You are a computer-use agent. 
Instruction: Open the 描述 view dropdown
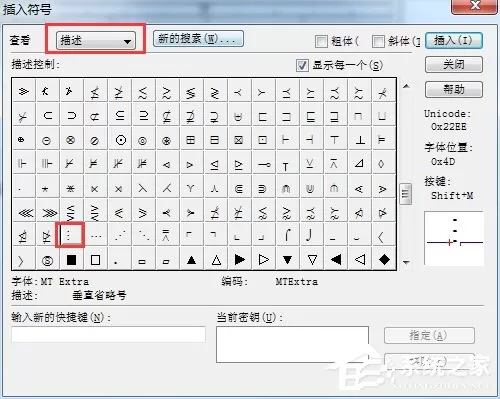pos(96,41)
